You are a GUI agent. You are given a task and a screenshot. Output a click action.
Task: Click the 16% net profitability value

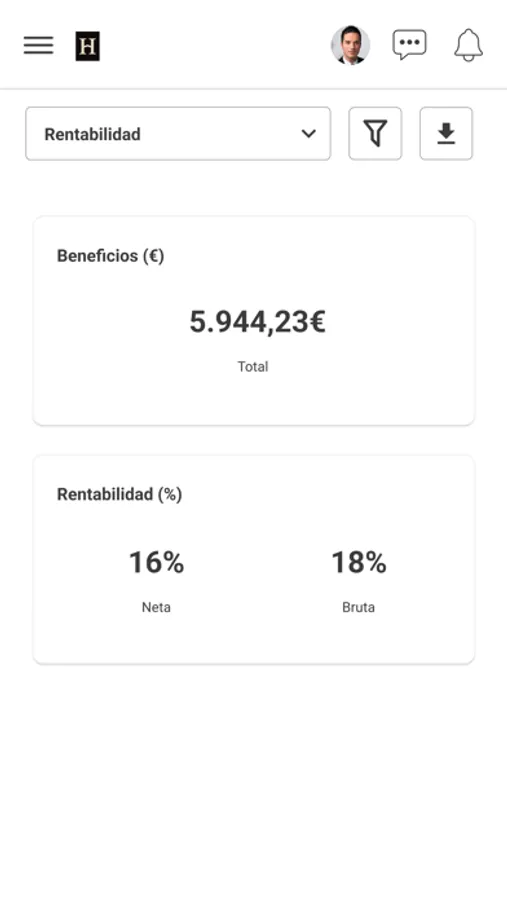[156, 562]
